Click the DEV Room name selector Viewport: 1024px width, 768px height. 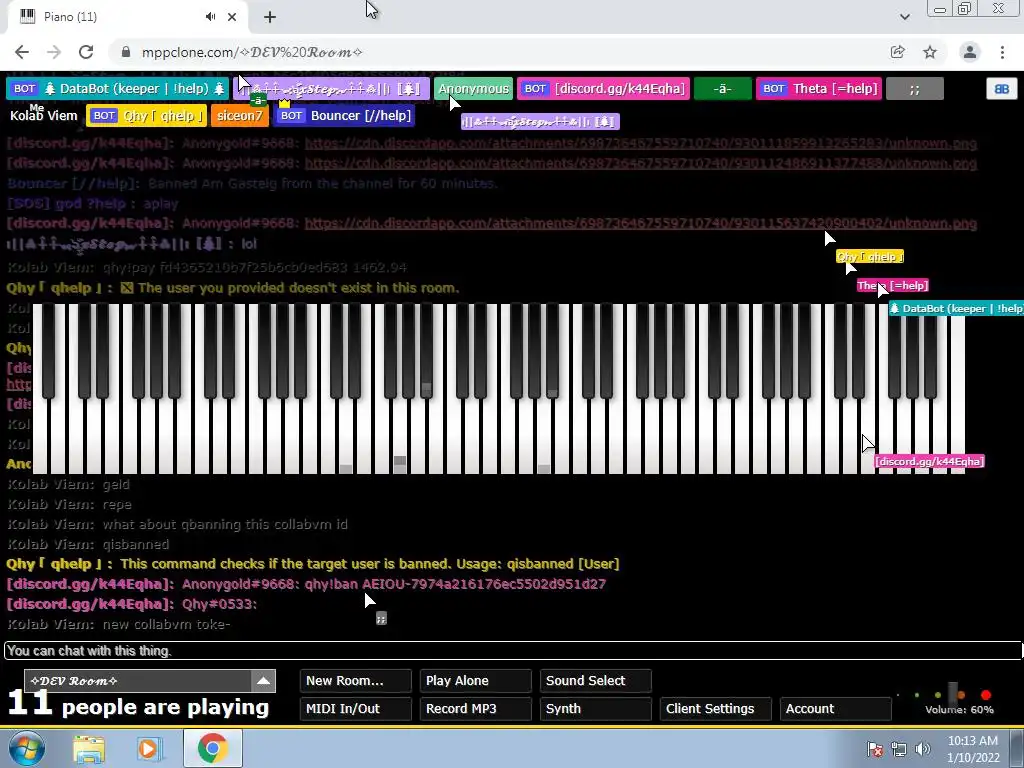point(138,680)
